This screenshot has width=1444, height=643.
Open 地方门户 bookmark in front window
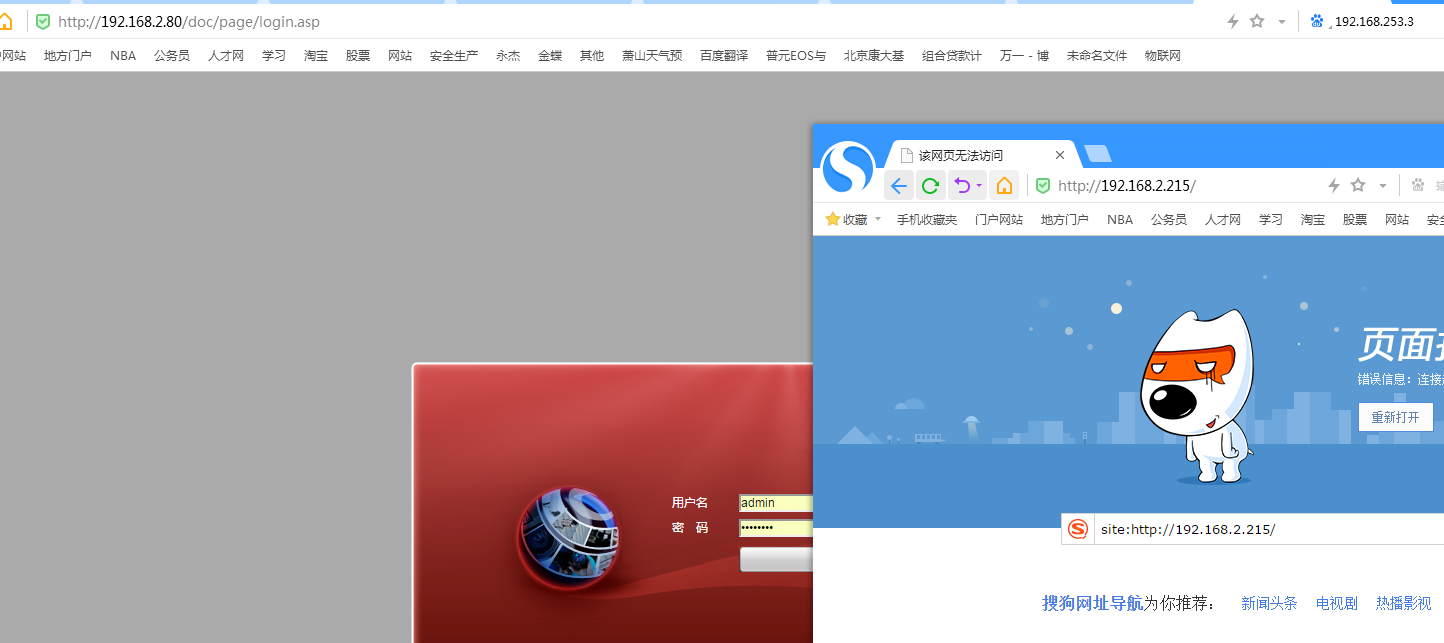pyautogui.click(x=1065, y=219)
